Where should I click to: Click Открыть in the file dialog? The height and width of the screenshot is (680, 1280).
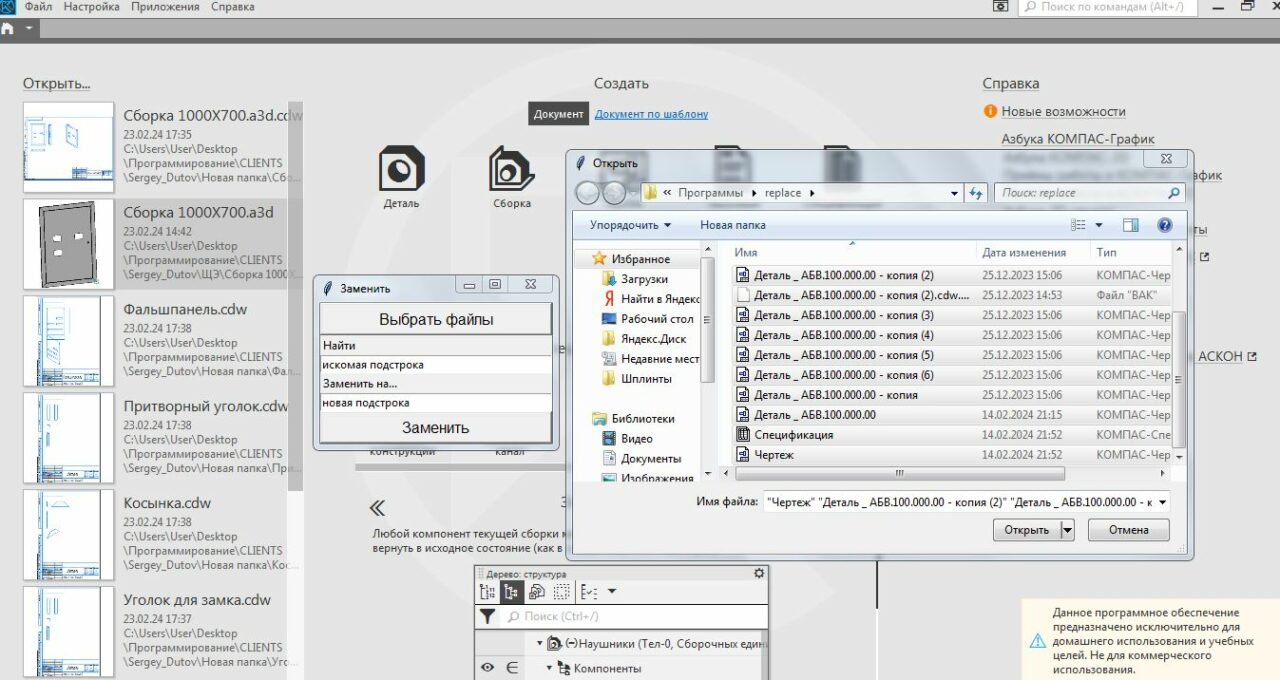coord(1026,531)
